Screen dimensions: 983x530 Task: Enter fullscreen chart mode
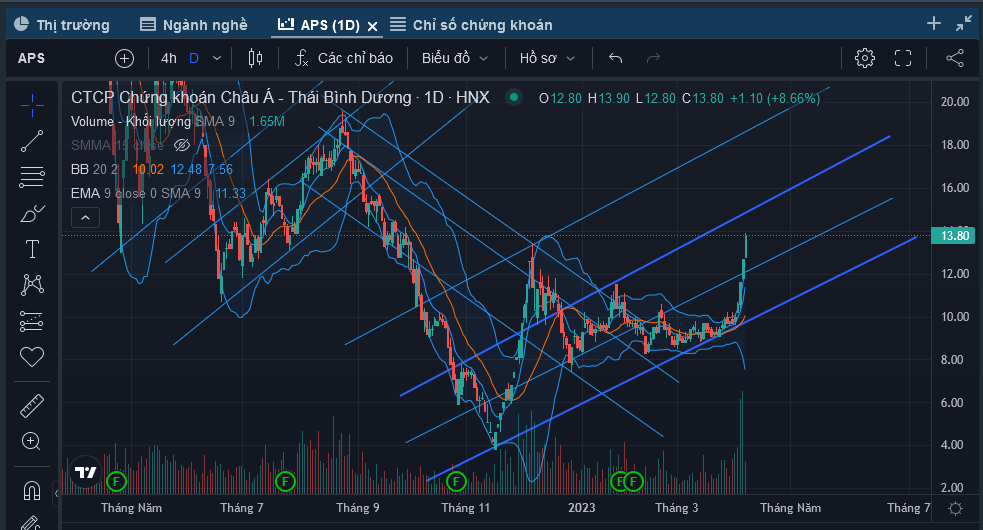903,58
